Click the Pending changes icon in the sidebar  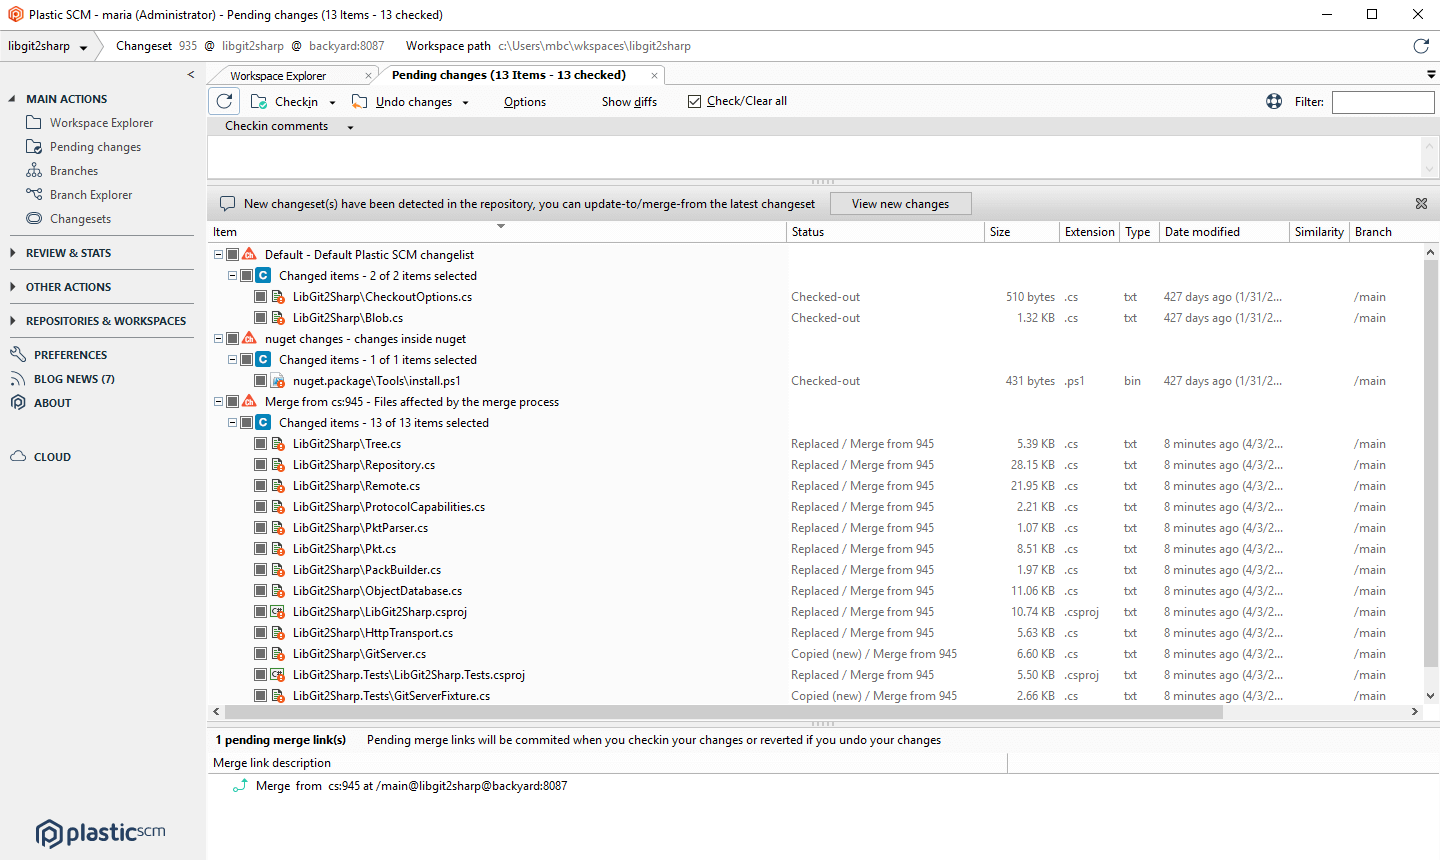click(34, 147)
